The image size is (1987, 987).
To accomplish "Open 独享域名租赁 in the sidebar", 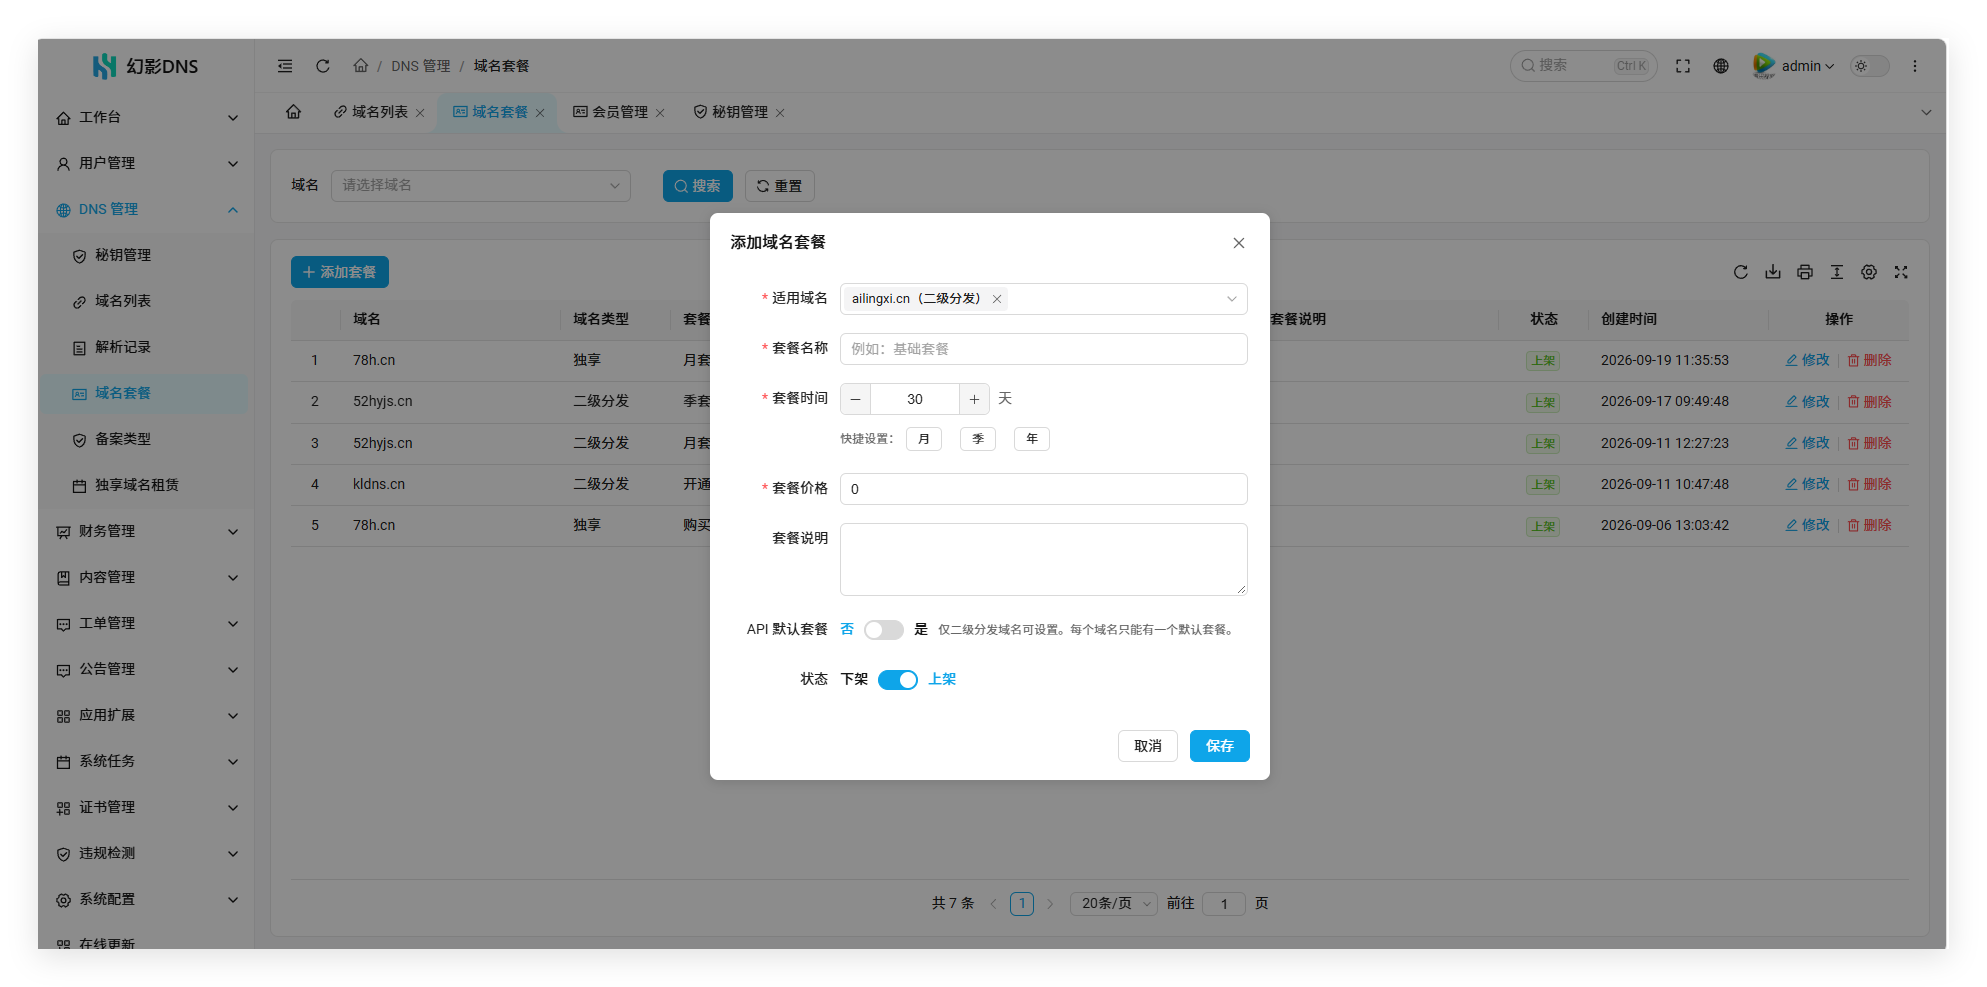I will [x=146, y=486].
